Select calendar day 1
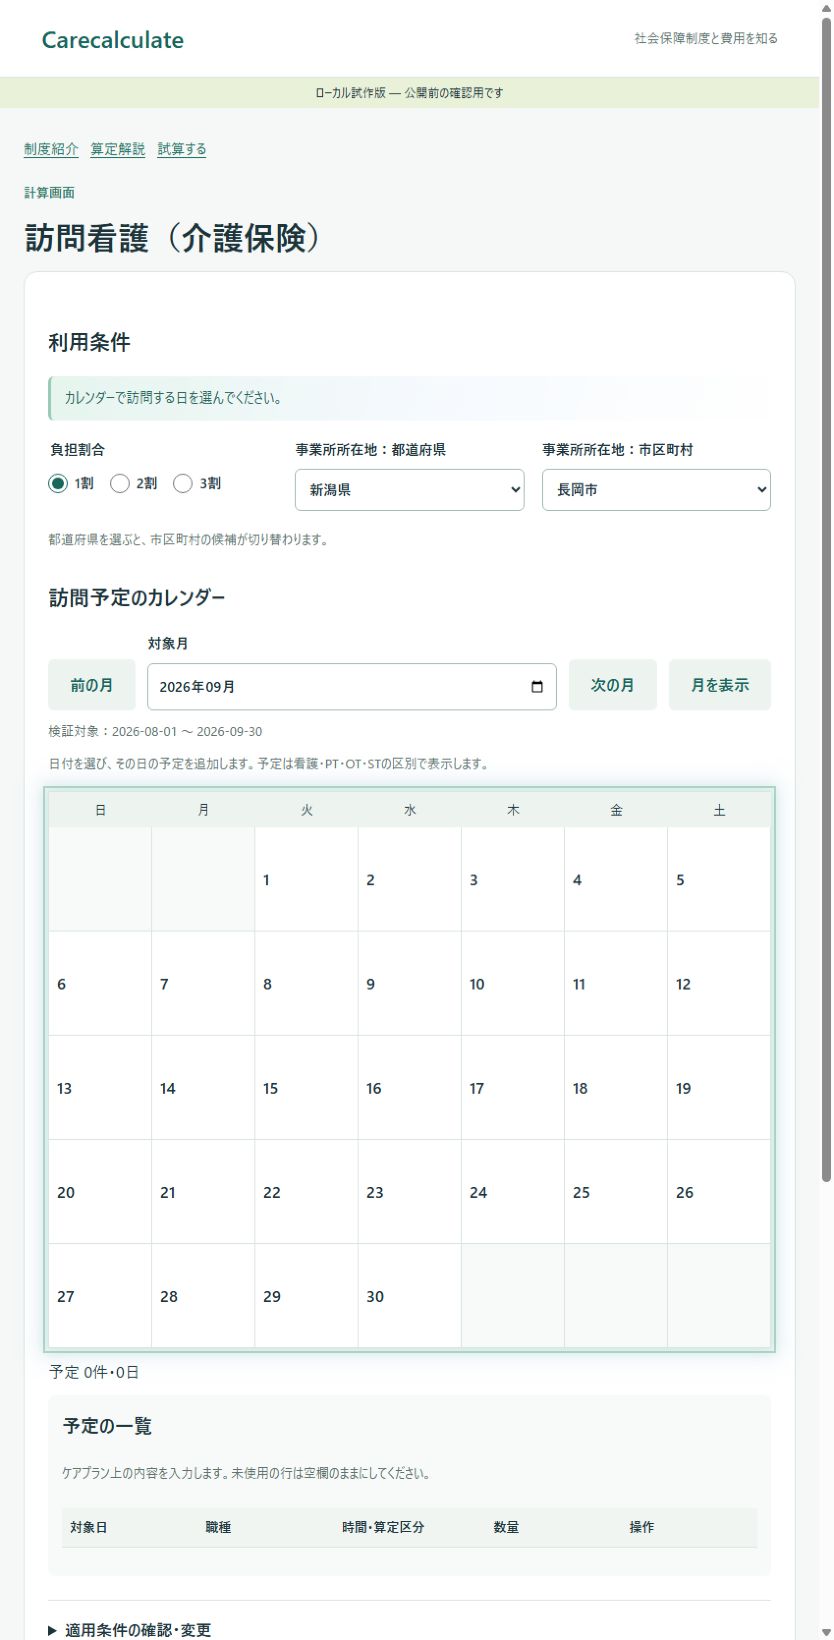This screenshot has height=1640, width=834. 306,879
